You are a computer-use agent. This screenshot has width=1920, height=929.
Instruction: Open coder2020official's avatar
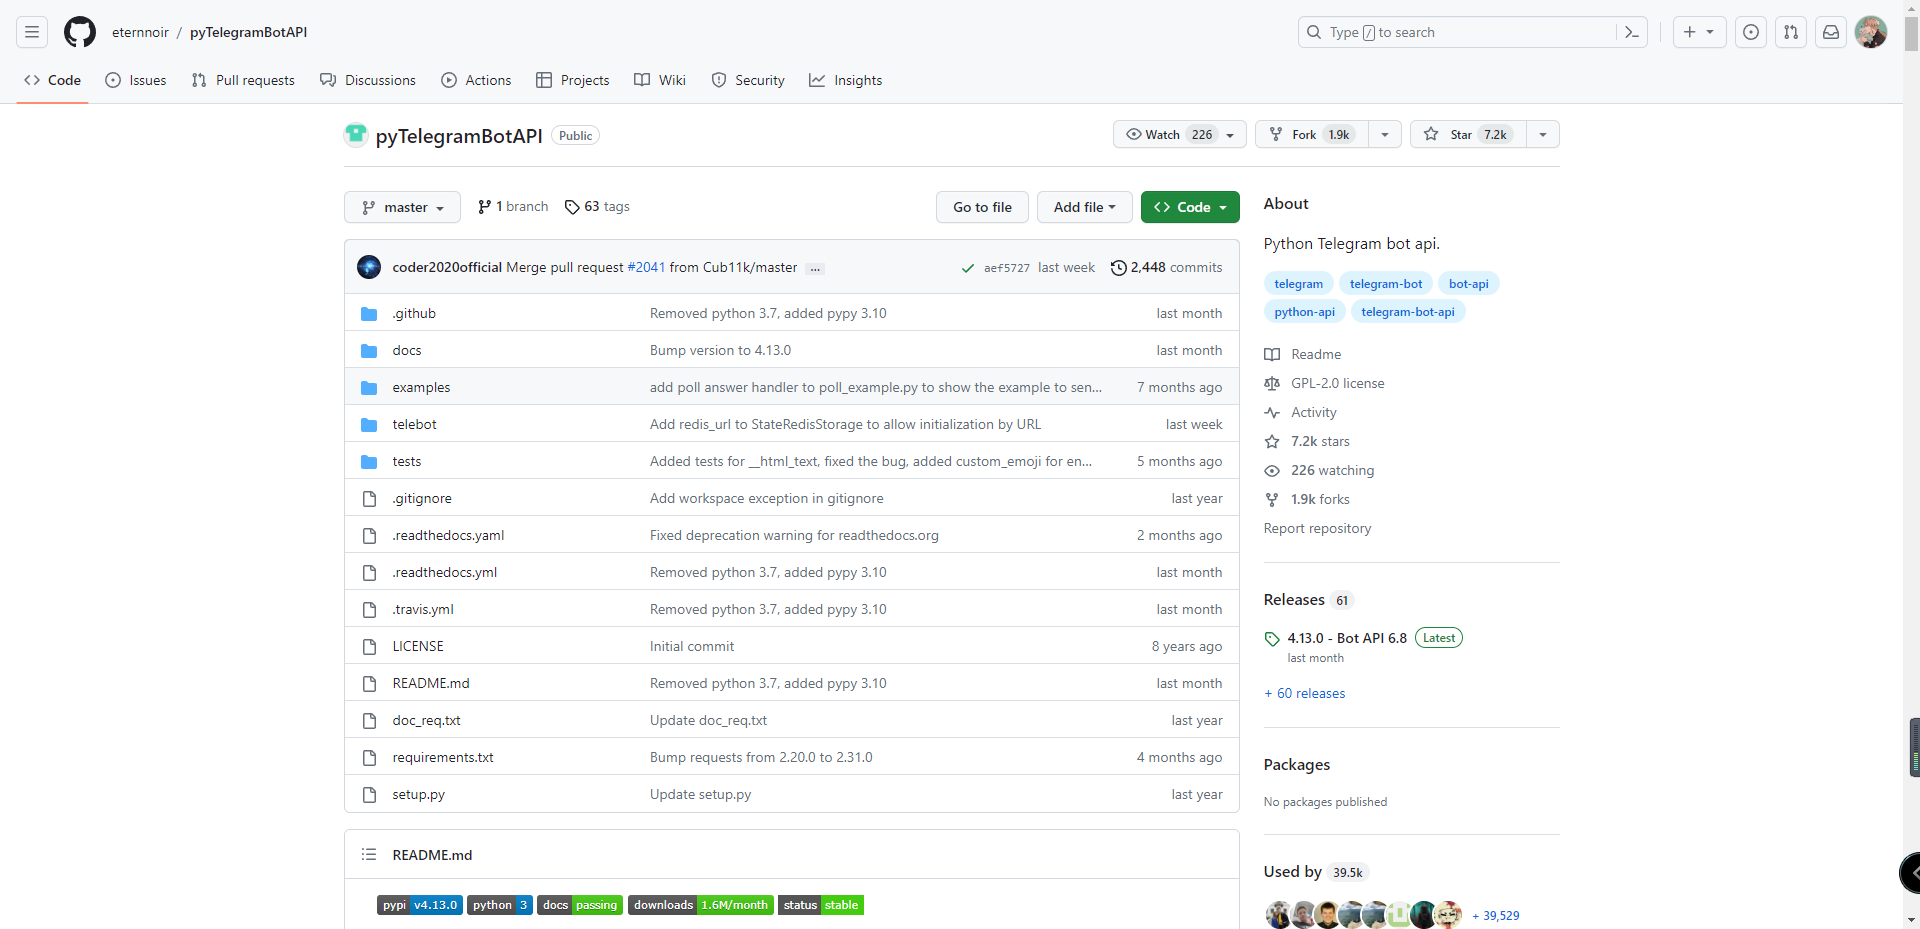pyautogui.click(x=369, y=267)
